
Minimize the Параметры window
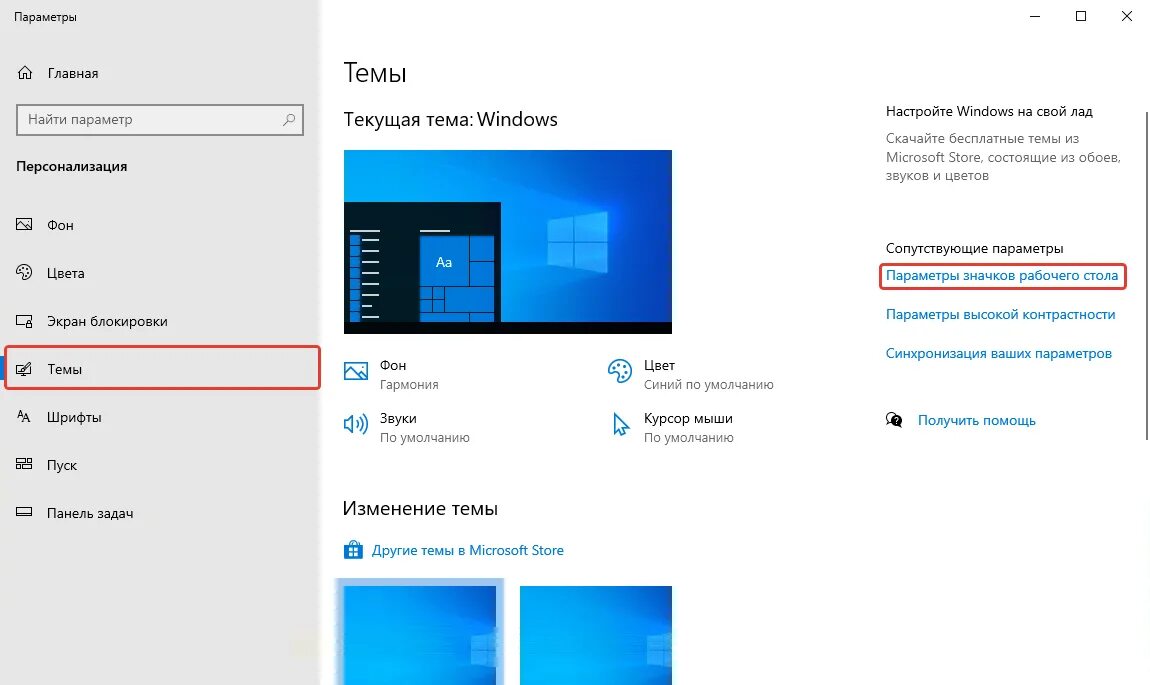tap(1035, 16)
